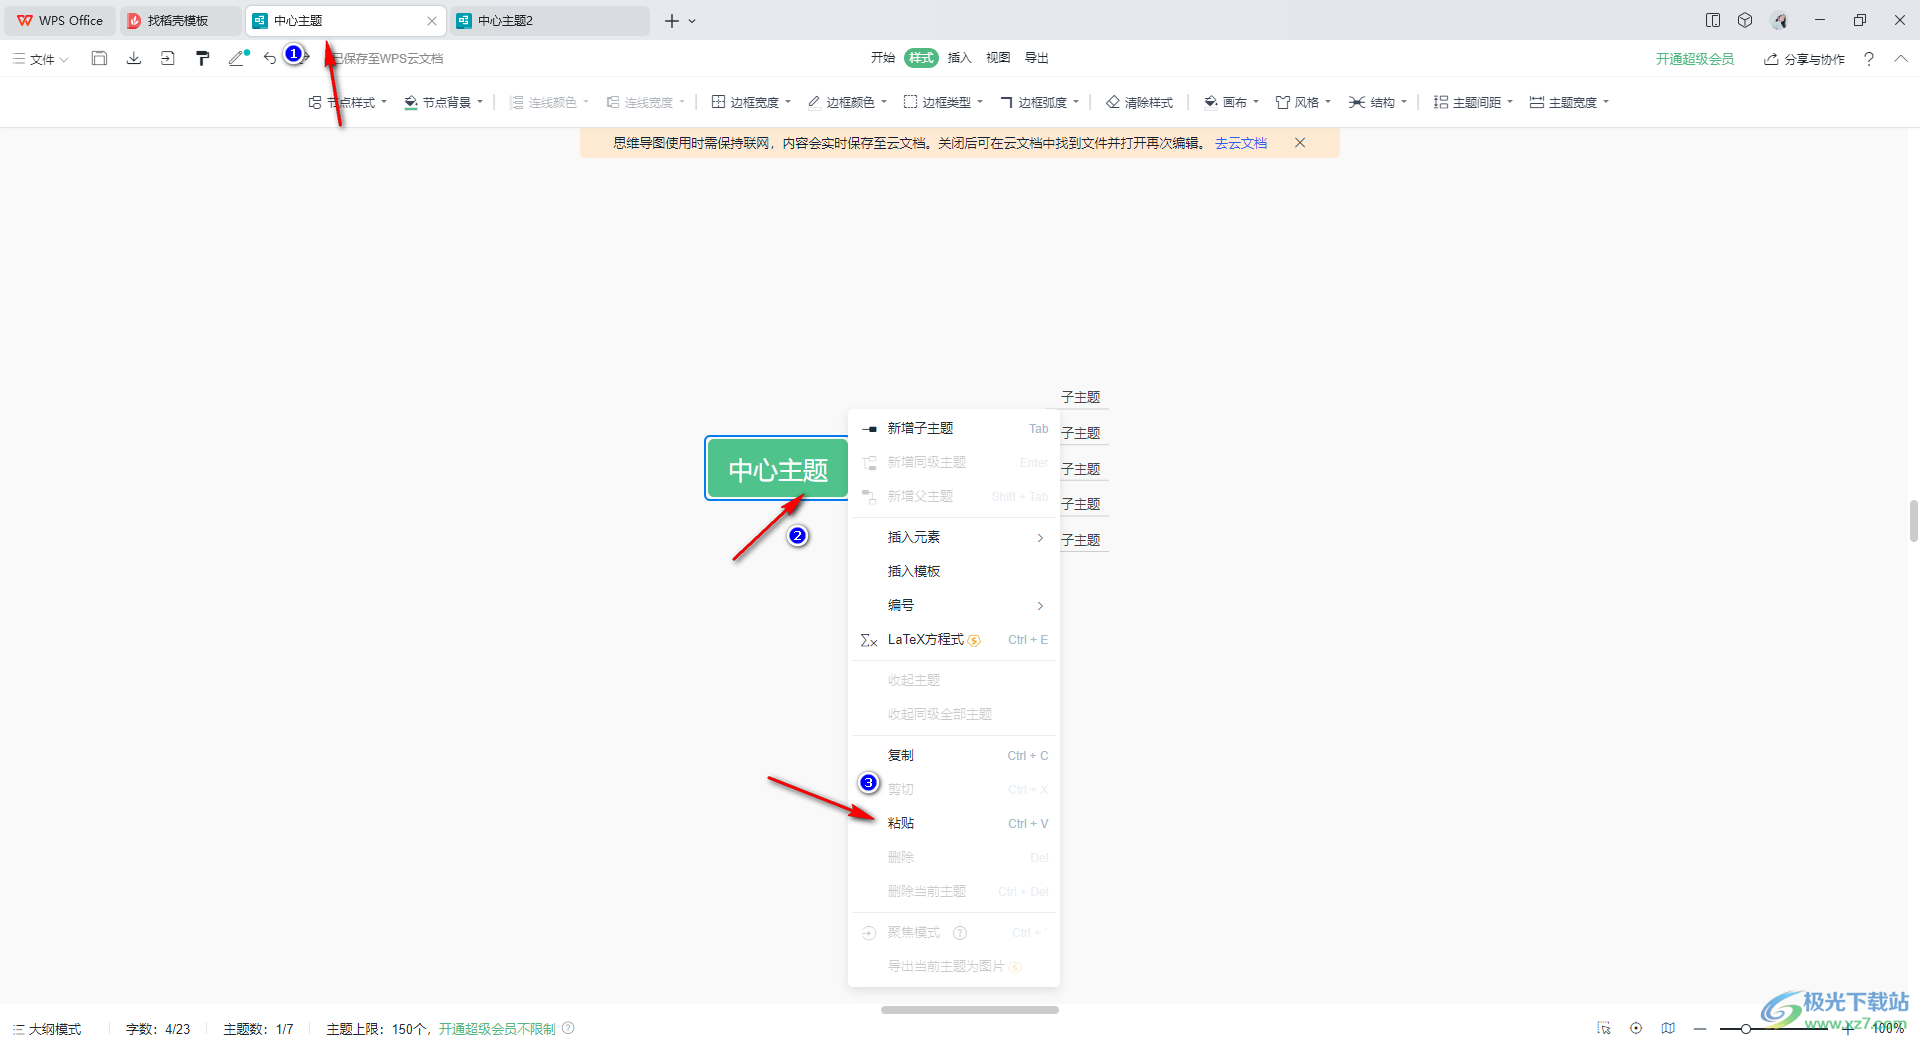Select the format painter icon
The height and width of the screenshot is (1040, 1920).
click(x=203, y=58)
